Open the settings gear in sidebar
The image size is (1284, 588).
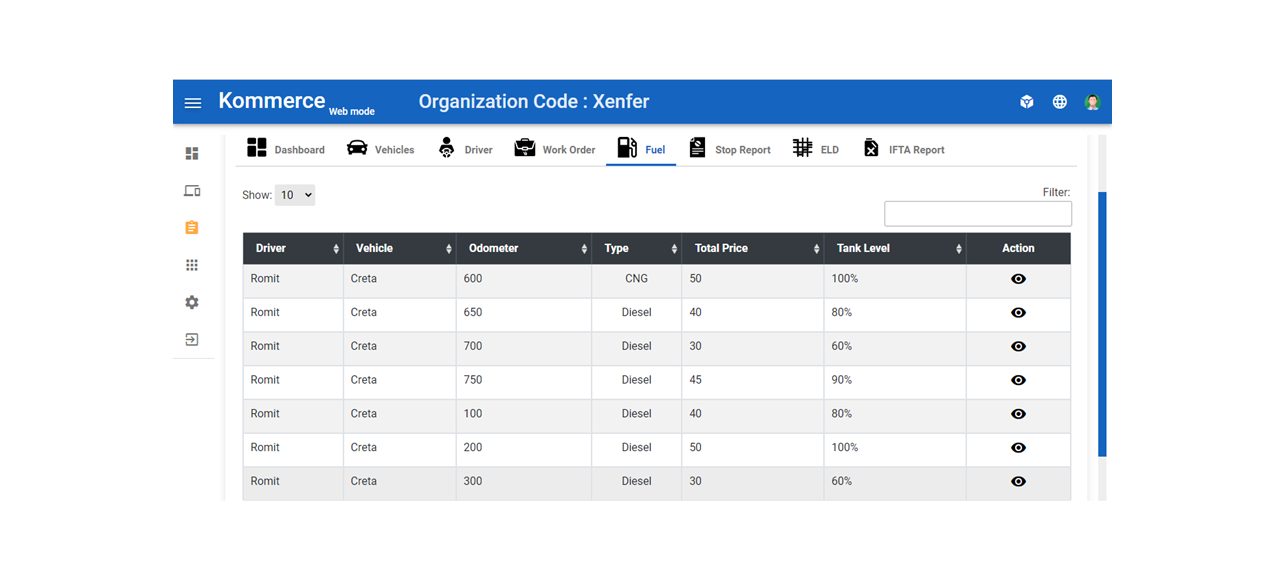(192, 302)
